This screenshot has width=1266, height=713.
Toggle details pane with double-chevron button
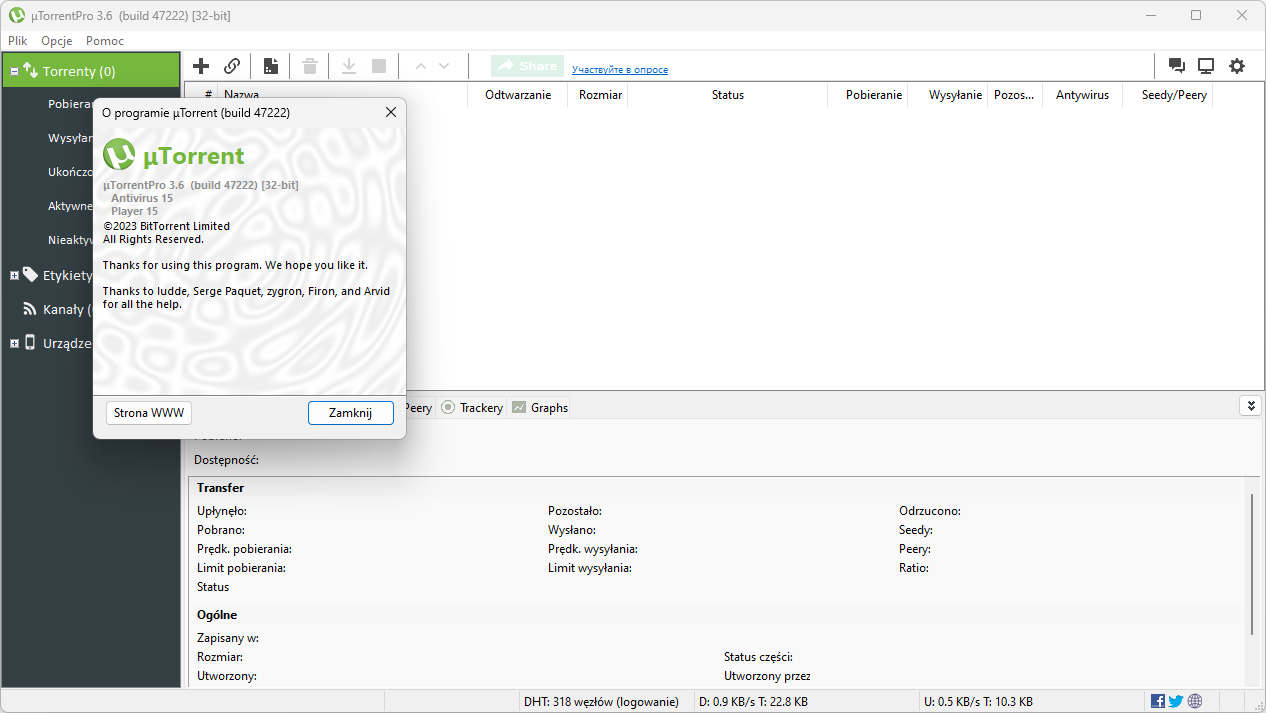coord(1250,406)
